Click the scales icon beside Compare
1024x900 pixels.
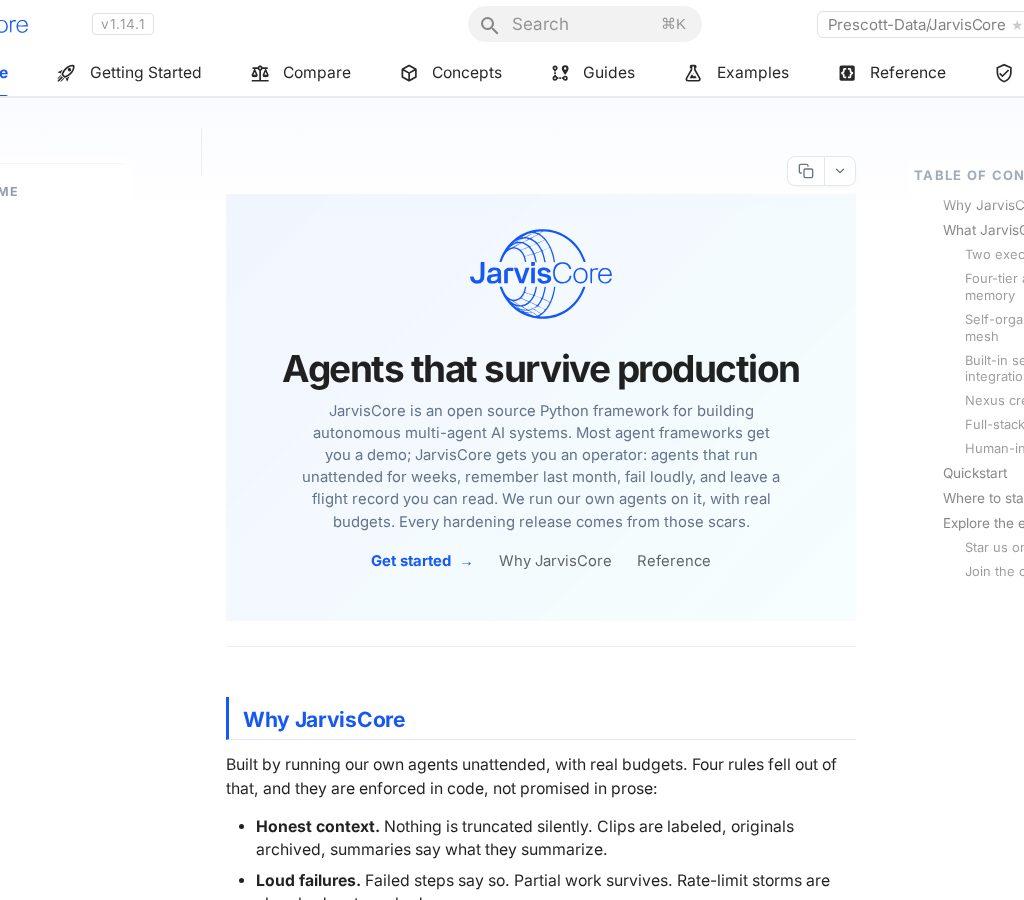260,73
